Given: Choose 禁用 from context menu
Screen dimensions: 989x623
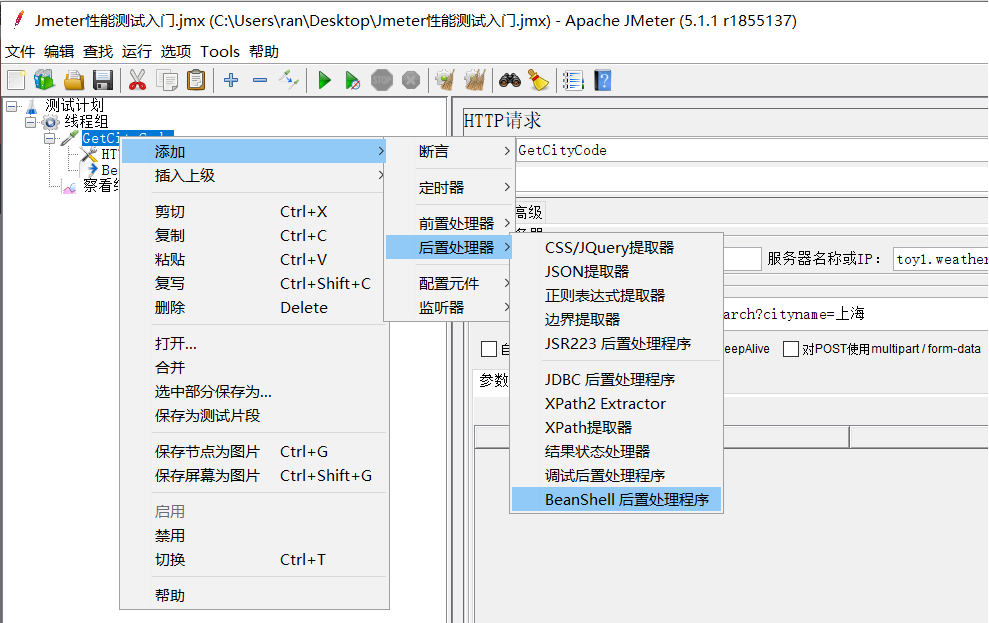Looking at the screenshot, I should tap(254, 536).
